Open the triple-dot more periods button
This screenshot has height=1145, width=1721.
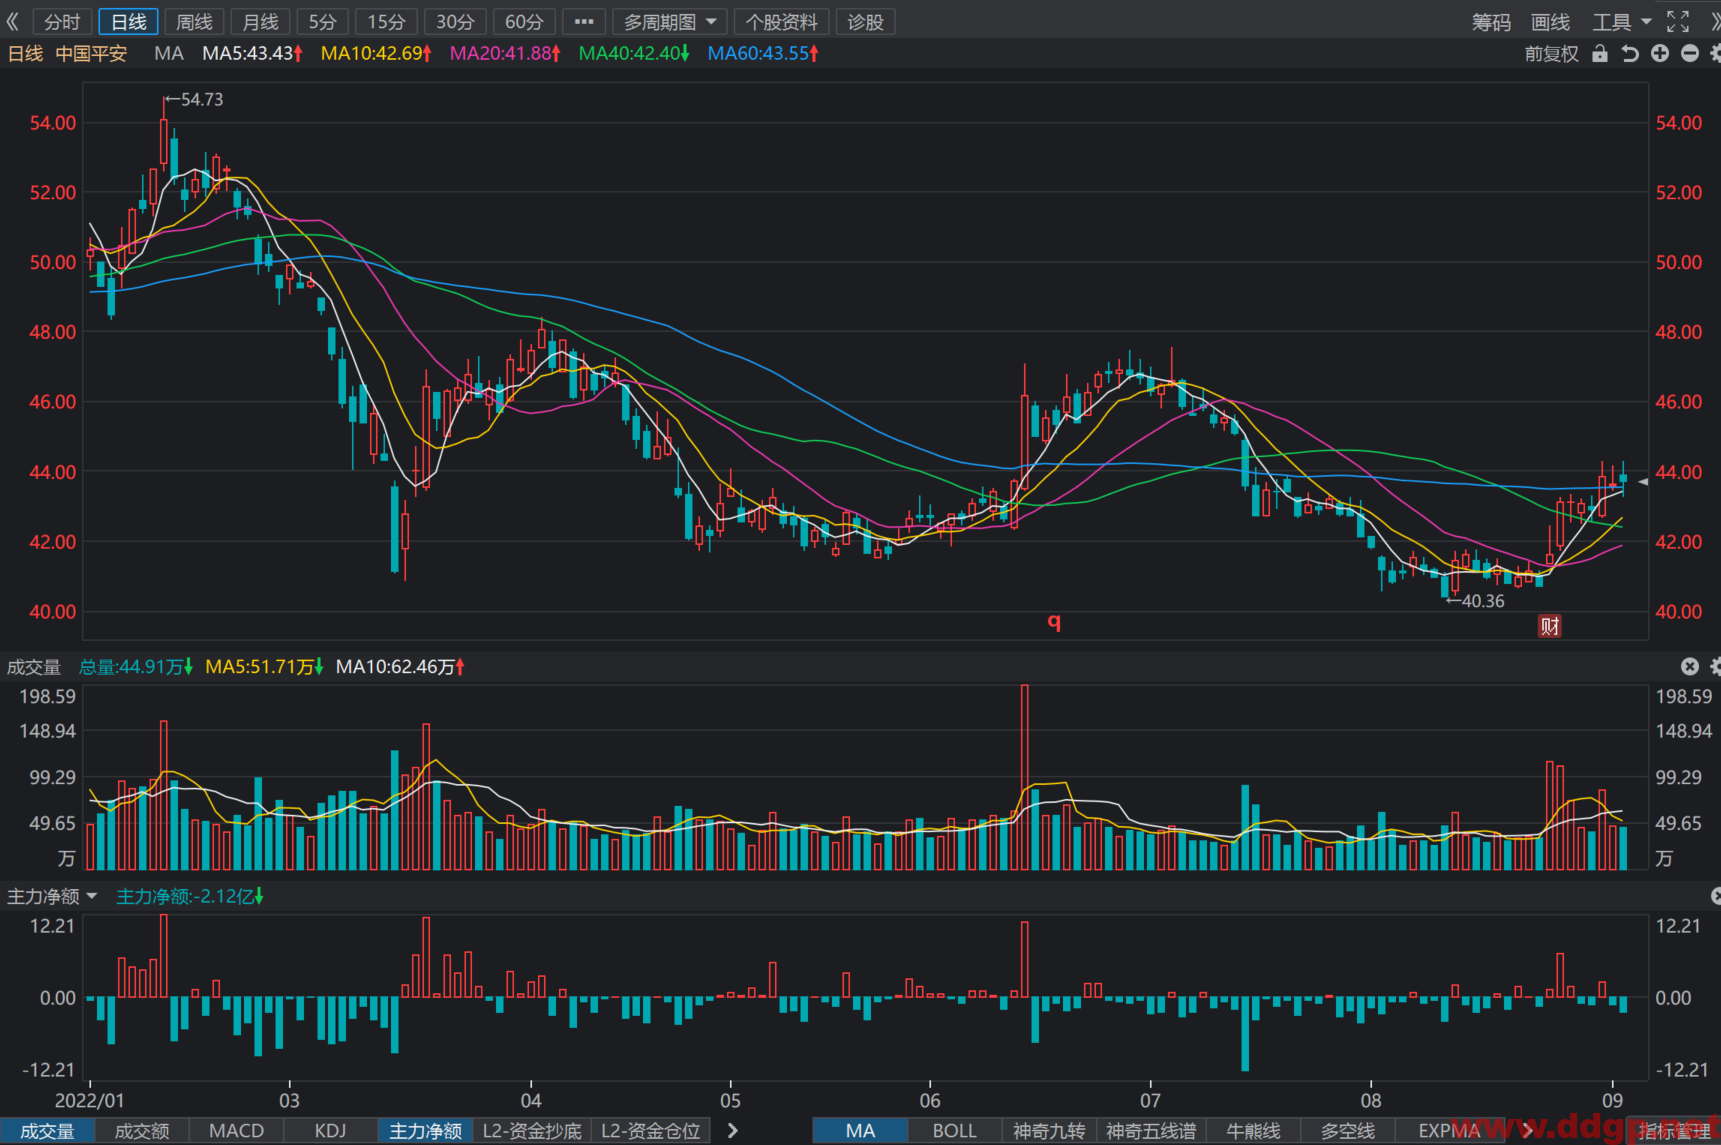click(584, 21)
